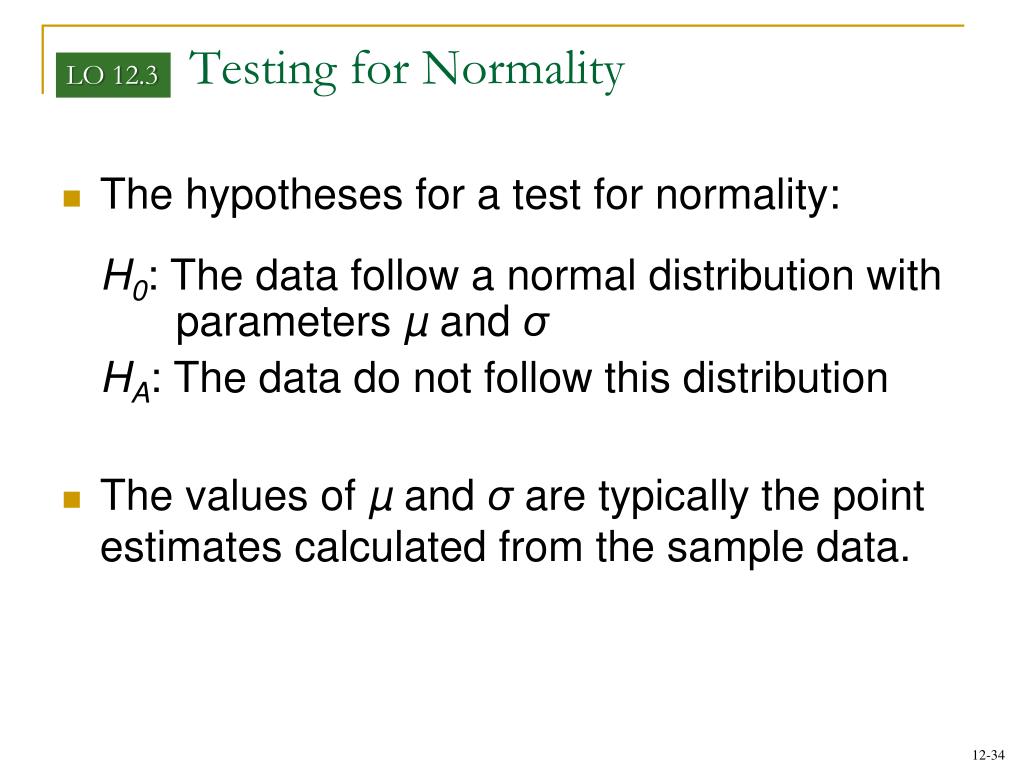Click the μ symbol after parameters

[x=416, y=324]
